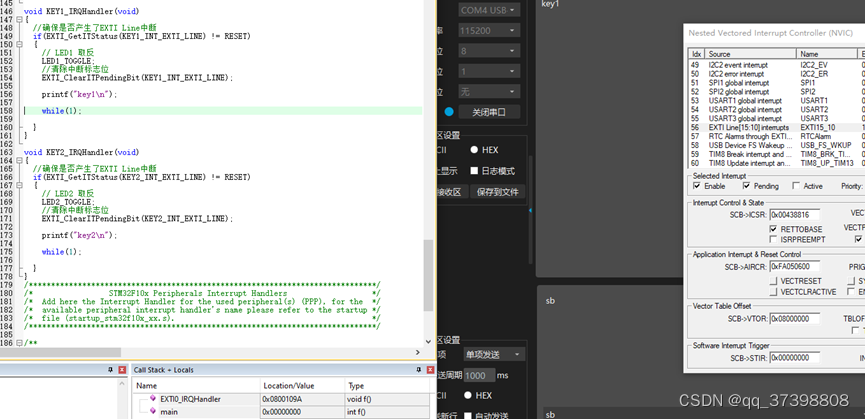Open the 单项发送 send mode dropdown

494,354
